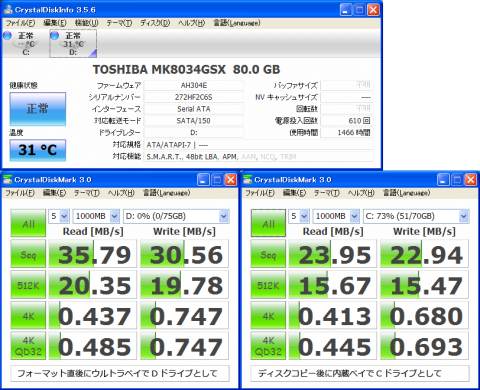Viewport: 480px width, 390px height.
Task: Click 512K read result 15.67
Action: 333,285
